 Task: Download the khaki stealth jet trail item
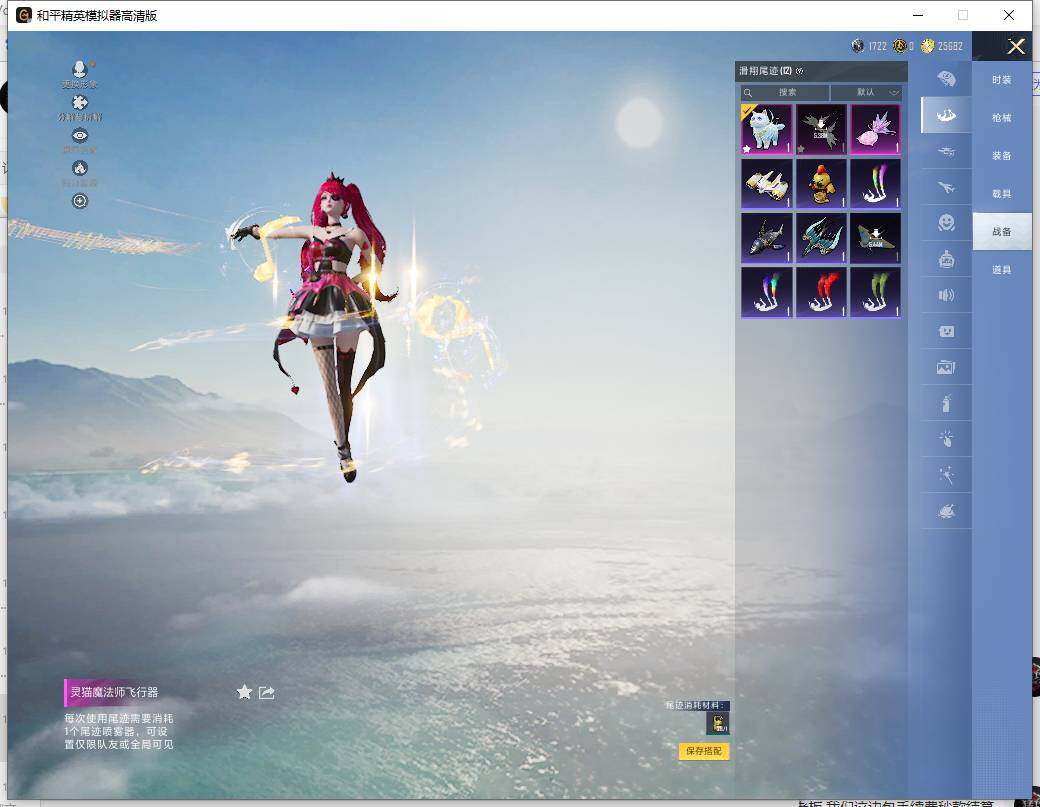click(x=876, y=237)
